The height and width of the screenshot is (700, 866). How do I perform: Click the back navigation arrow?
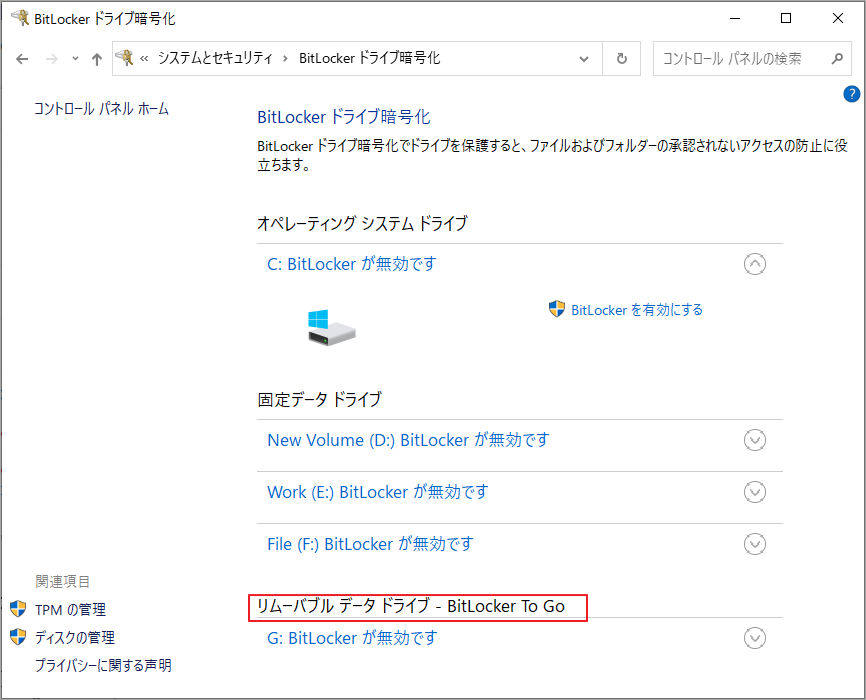(x=22, y=59)
